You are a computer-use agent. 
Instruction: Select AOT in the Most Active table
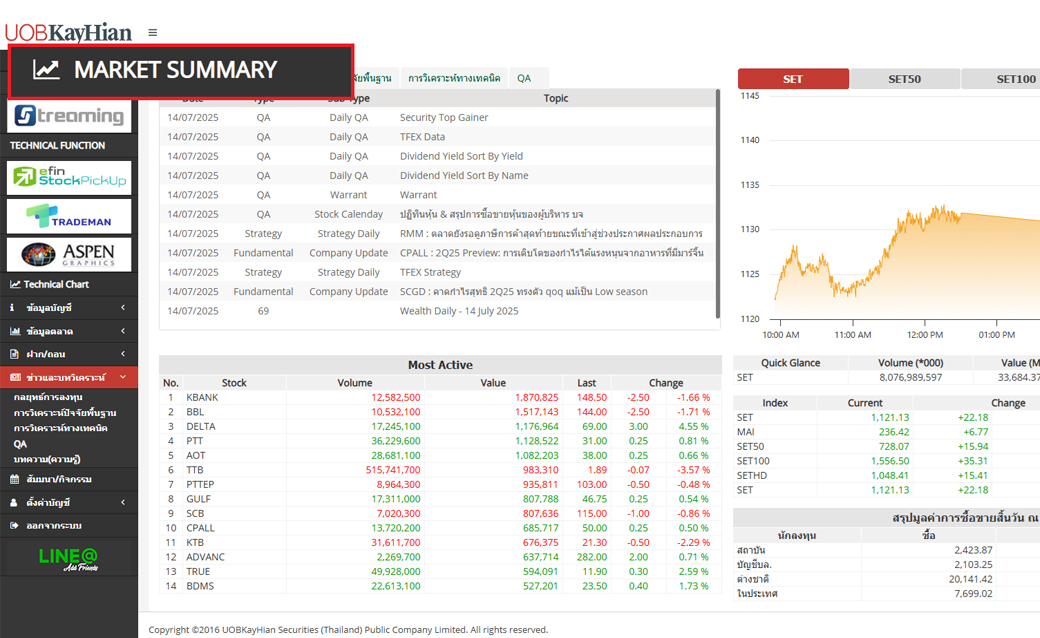(196, 456)
